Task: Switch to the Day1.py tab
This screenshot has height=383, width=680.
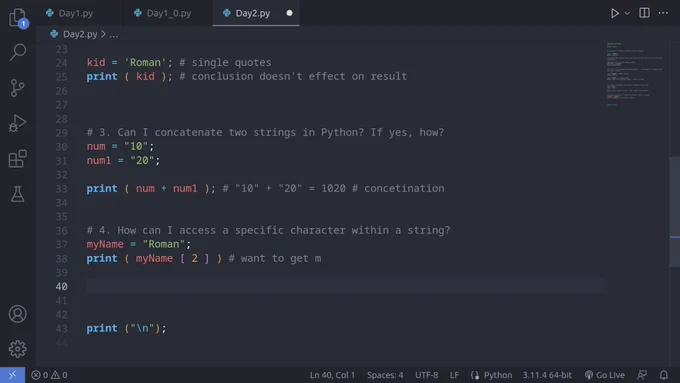Action: (x=75, y=13)
